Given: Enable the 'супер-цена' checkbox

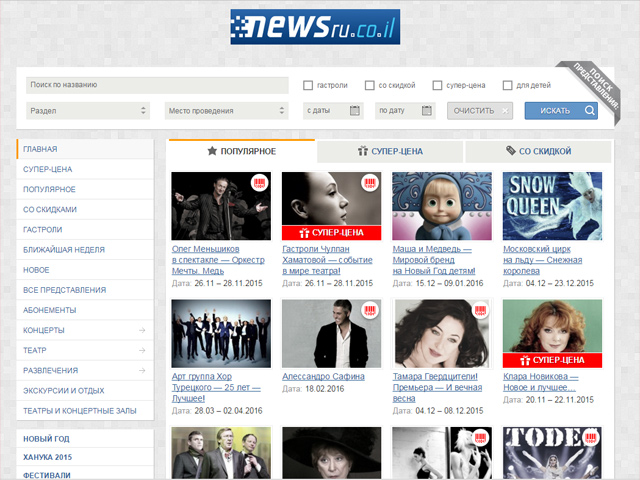Looking at the screenshot, I should pyautogui.click(x=437, y=85).
